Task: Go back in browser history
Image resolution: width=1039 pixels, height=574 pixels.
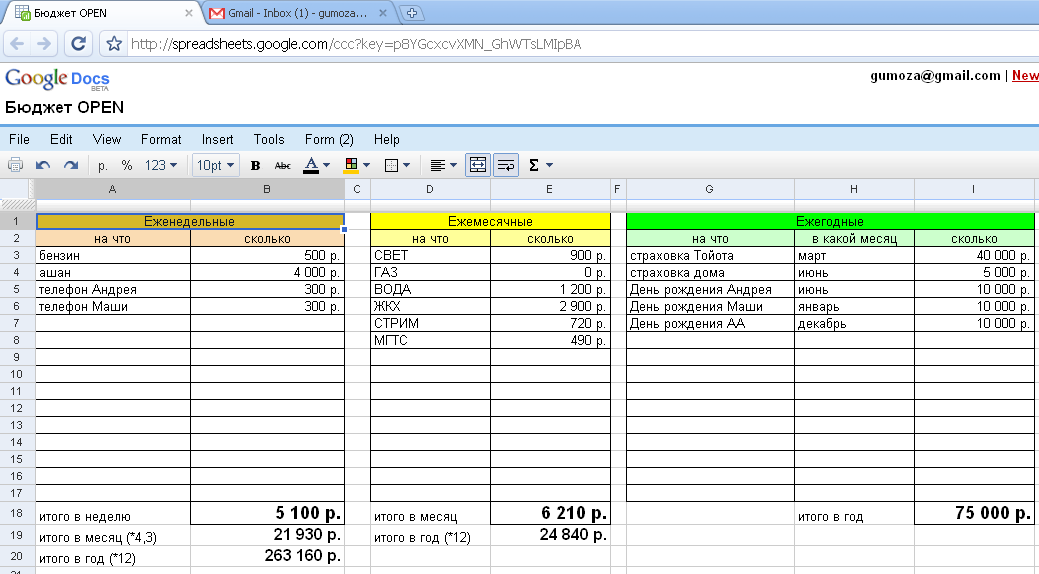Action: click(x=17, y=44)
